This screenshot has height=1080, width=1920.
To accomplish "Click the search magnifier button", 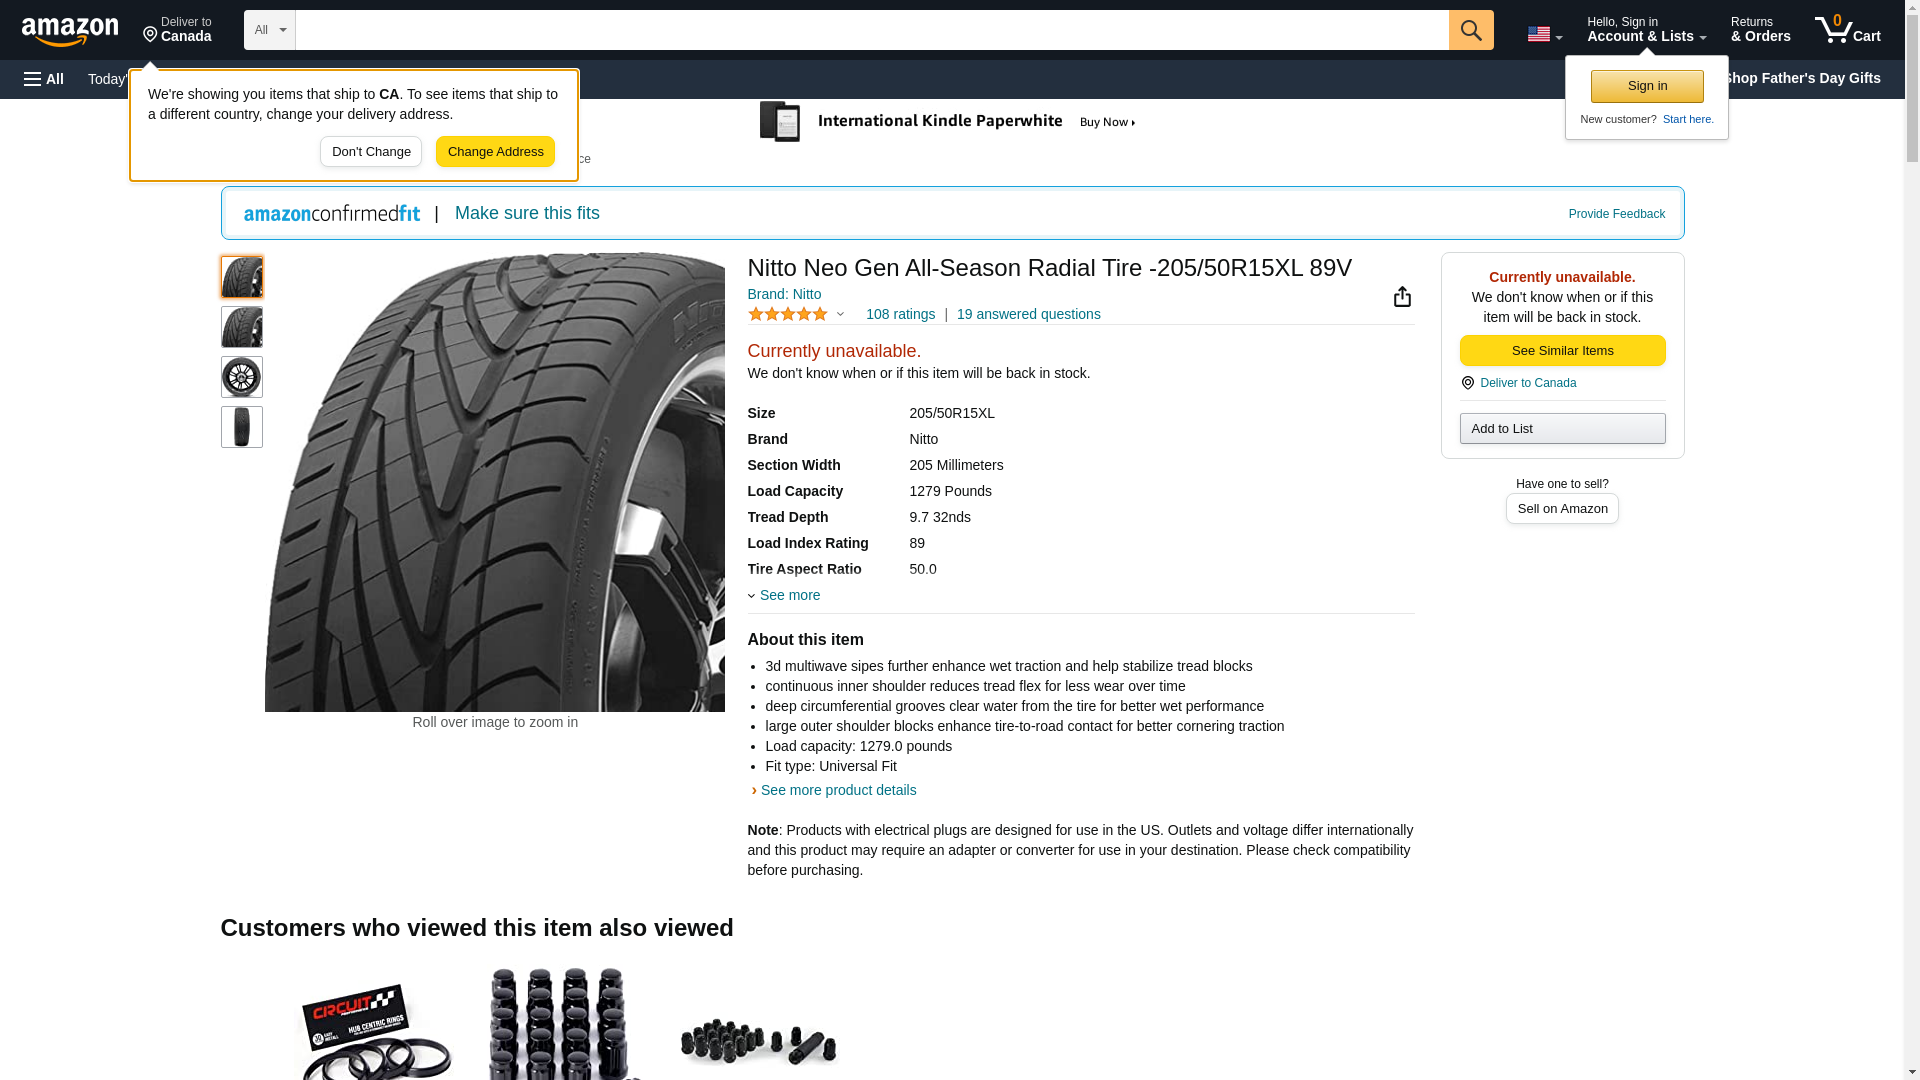I will 1470,30.
